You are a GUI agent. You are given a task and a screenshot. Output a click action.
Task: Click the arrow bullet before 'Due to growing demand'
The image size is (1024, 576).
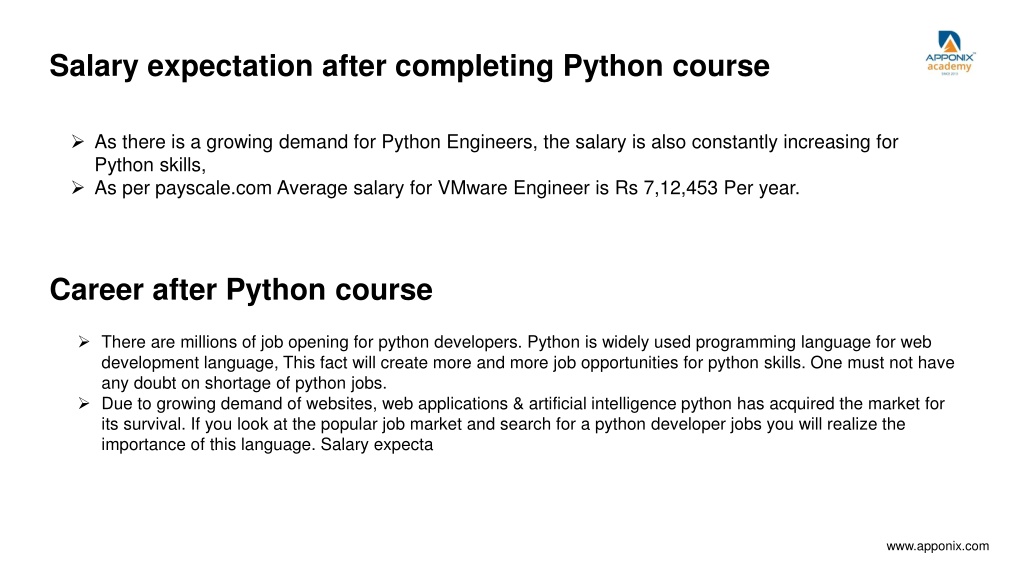(x=84, y=404)
